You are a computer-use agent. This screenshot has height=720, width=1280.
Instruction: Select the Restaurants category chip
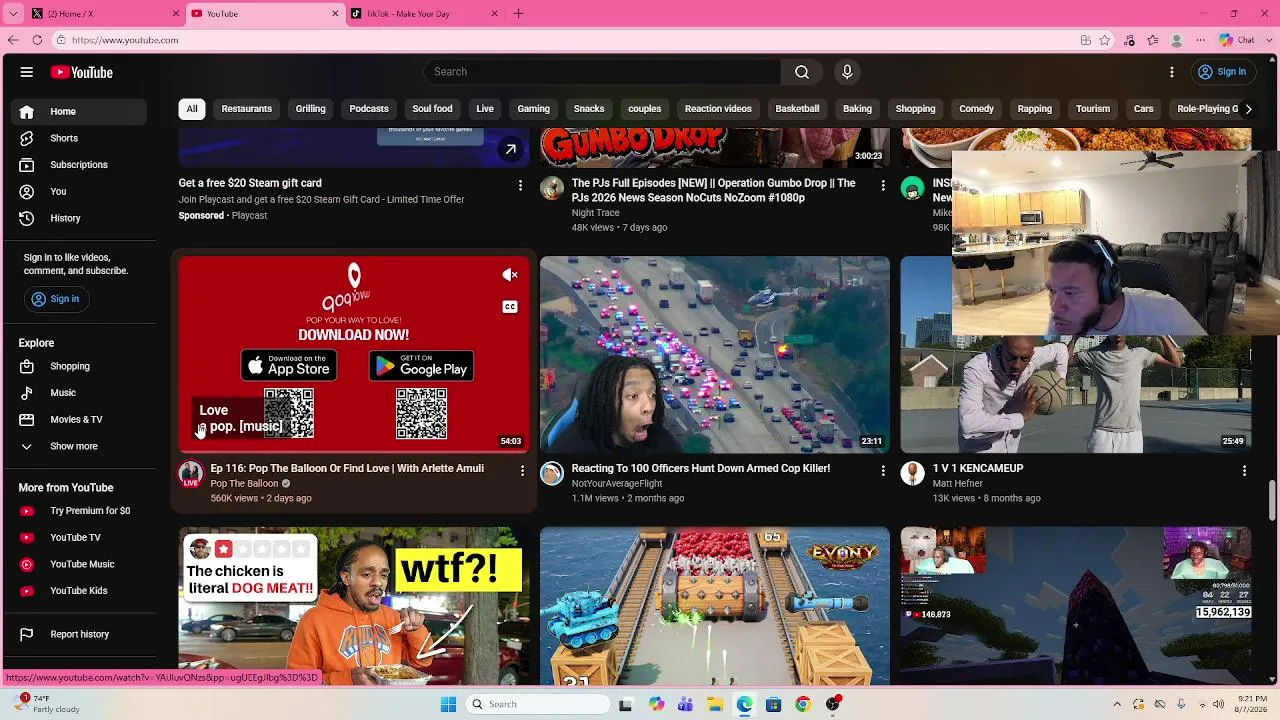coord(247,109)
